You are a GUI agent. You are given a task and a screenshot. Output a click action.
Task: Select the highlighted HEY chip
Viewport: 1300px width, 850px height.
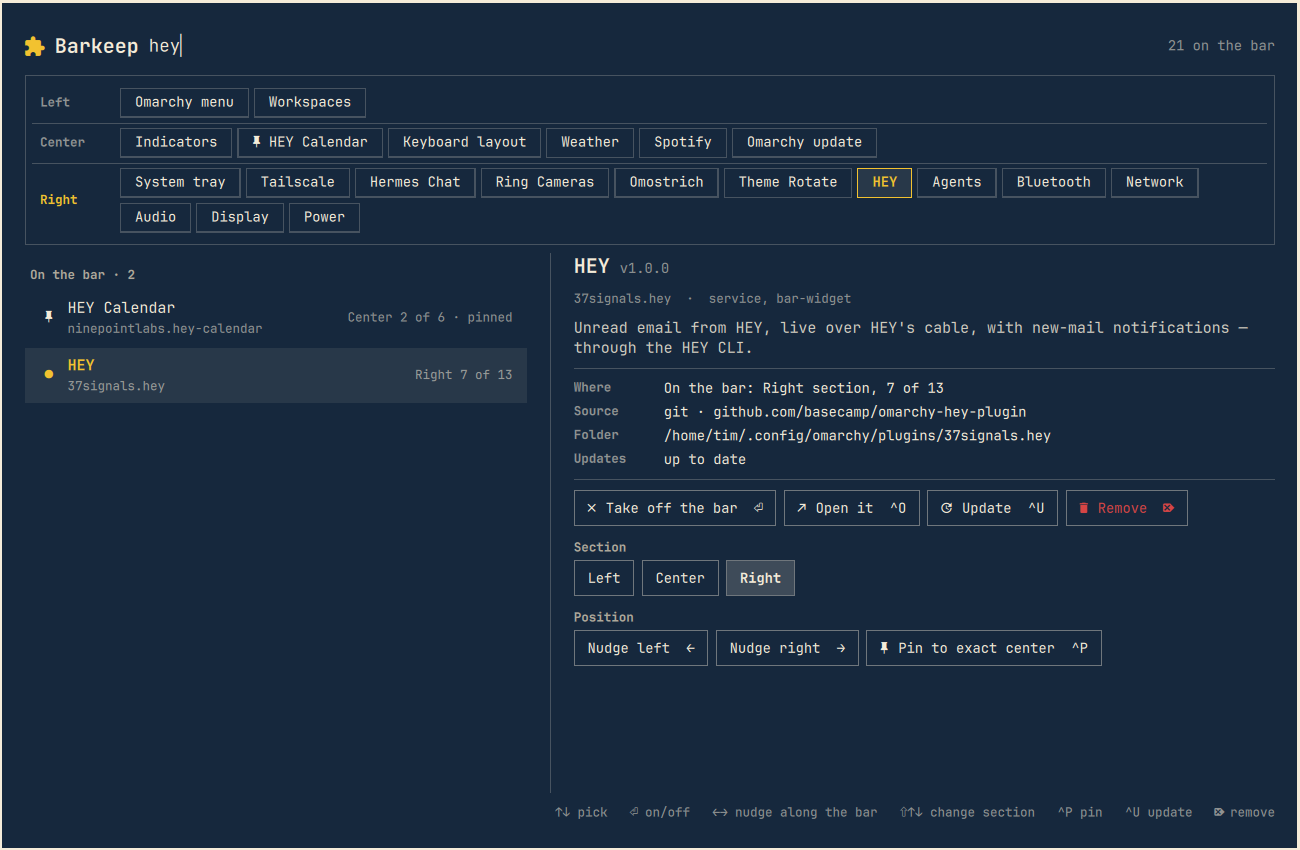click(885, 182)
